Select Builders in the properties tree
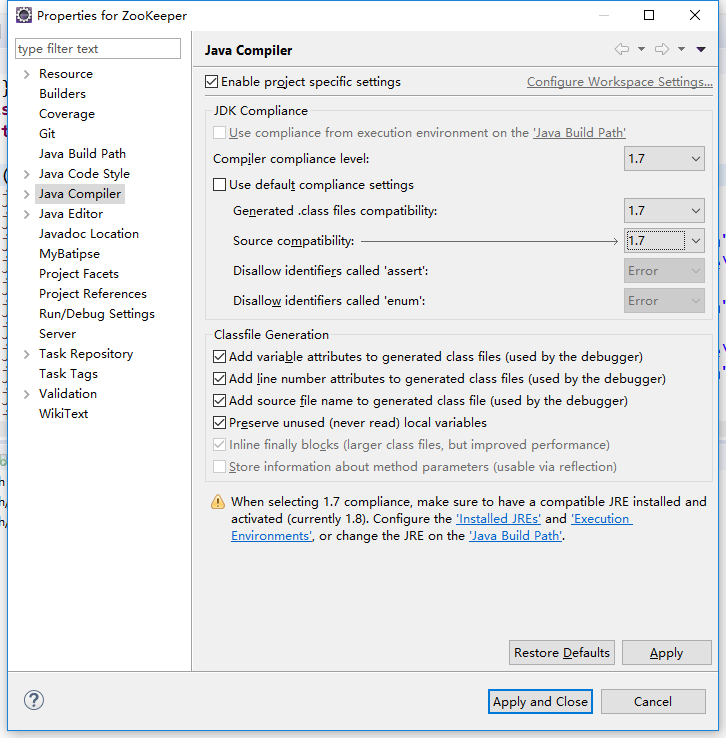 click(63, 94)
